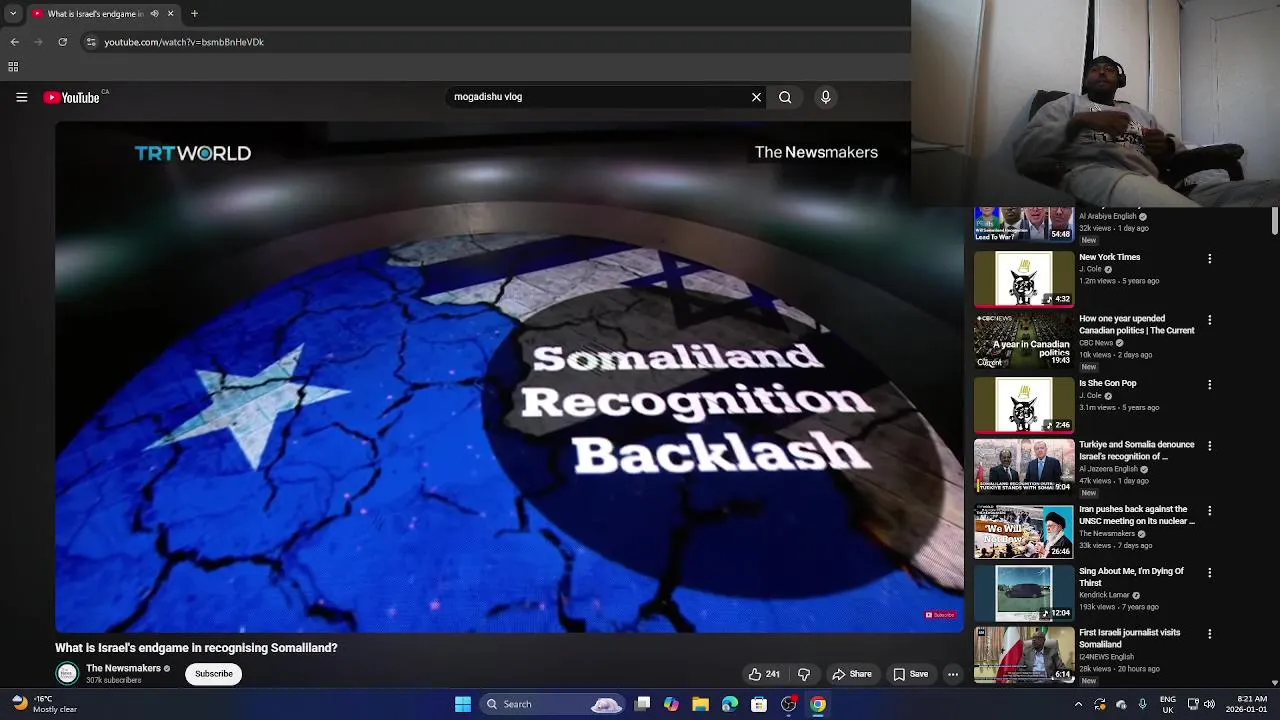The height and width of the screenshot is (720, 1280).
Task: Open The Newsmakers channel avatar
Action: point(67,674)
